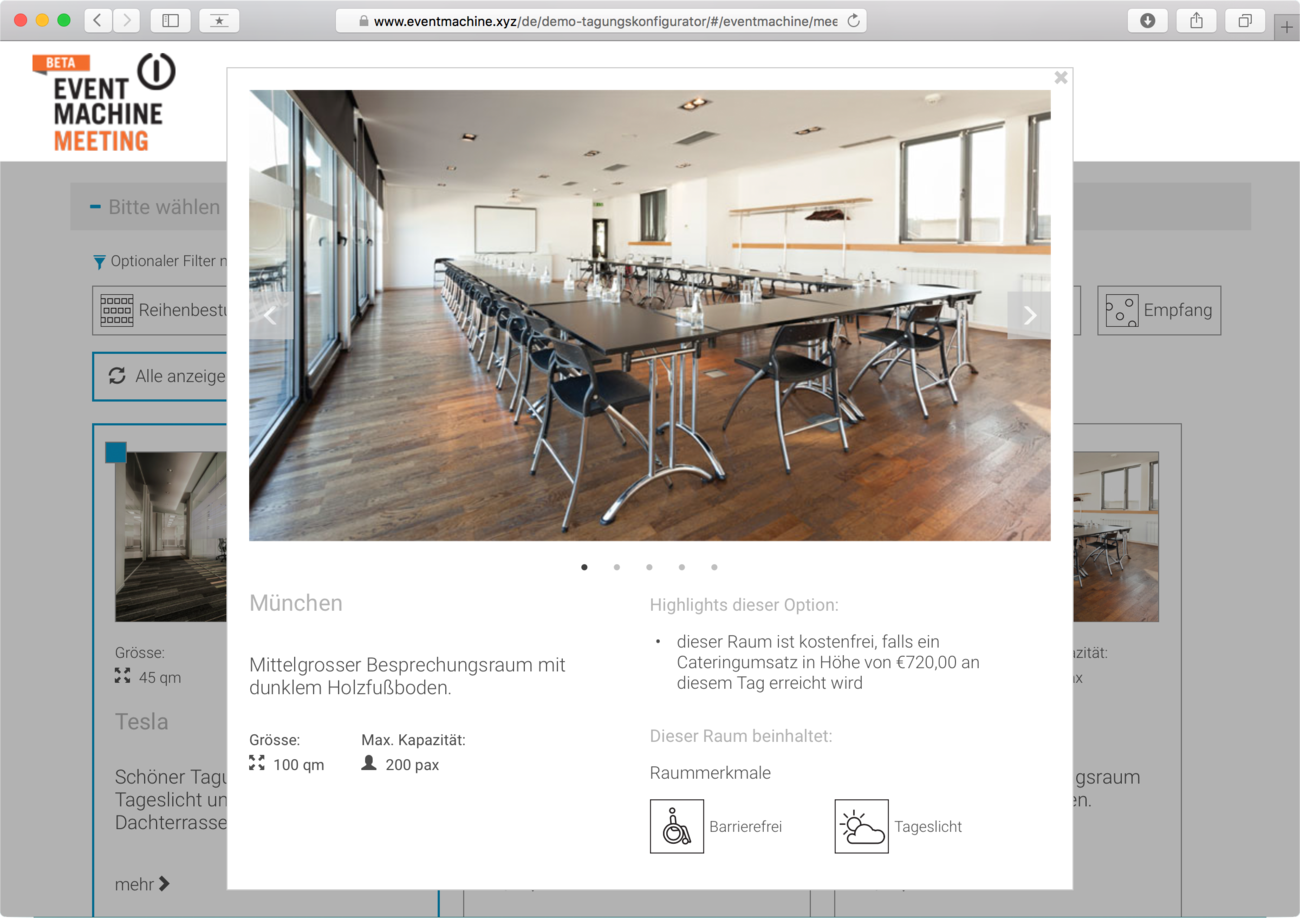Select the Empfang seating filter
The width and height of the screenshot is (1300, 918).
point(1159,311)
